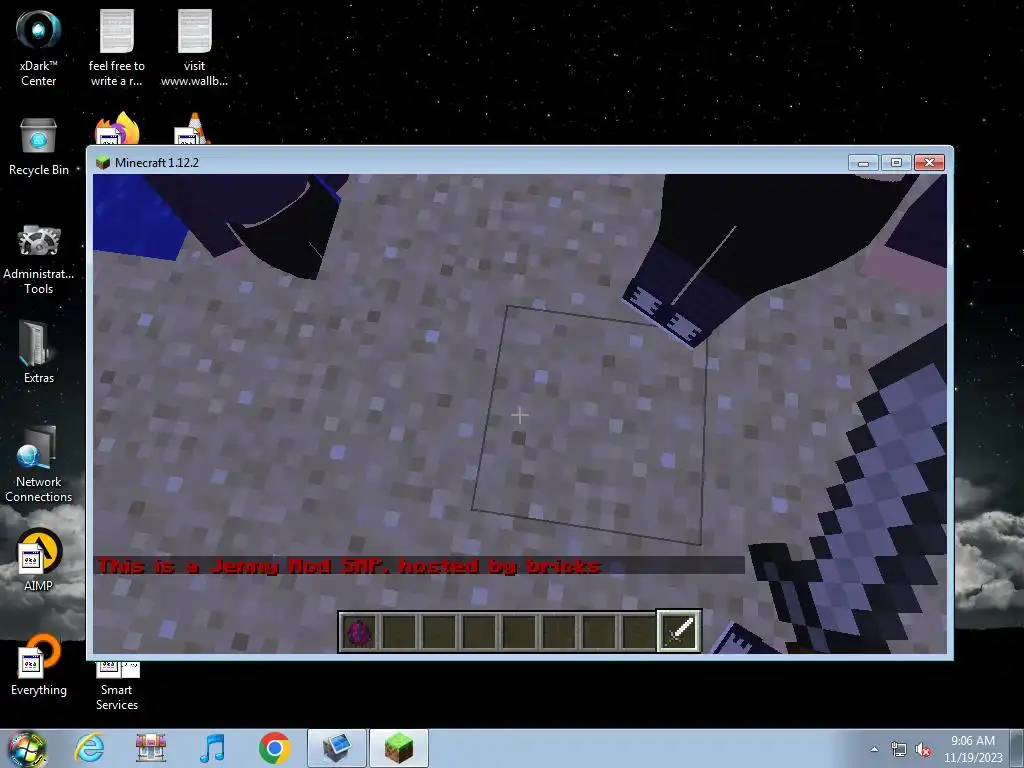
Task: Open the network status tray icon
Action: tap(899, 749)
